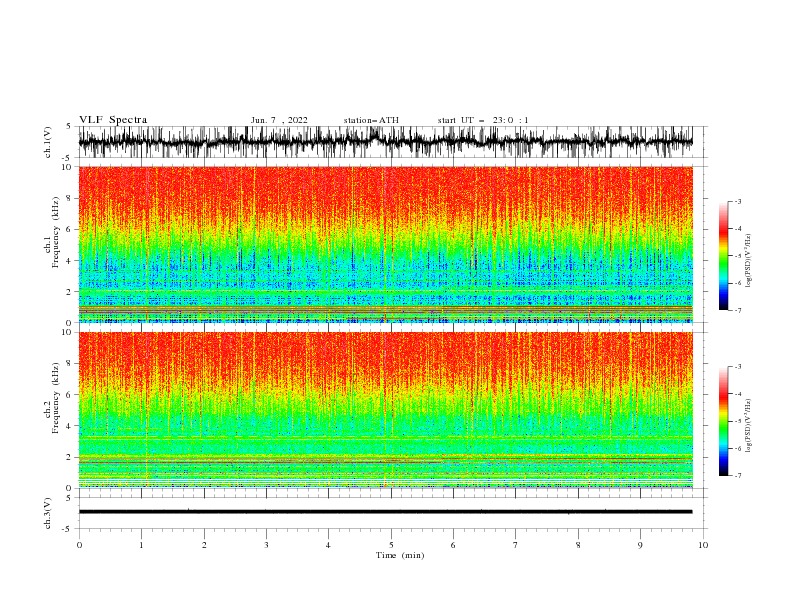
Task: Click the "ch.1(V)" axis label
Action: pos(48,142)
